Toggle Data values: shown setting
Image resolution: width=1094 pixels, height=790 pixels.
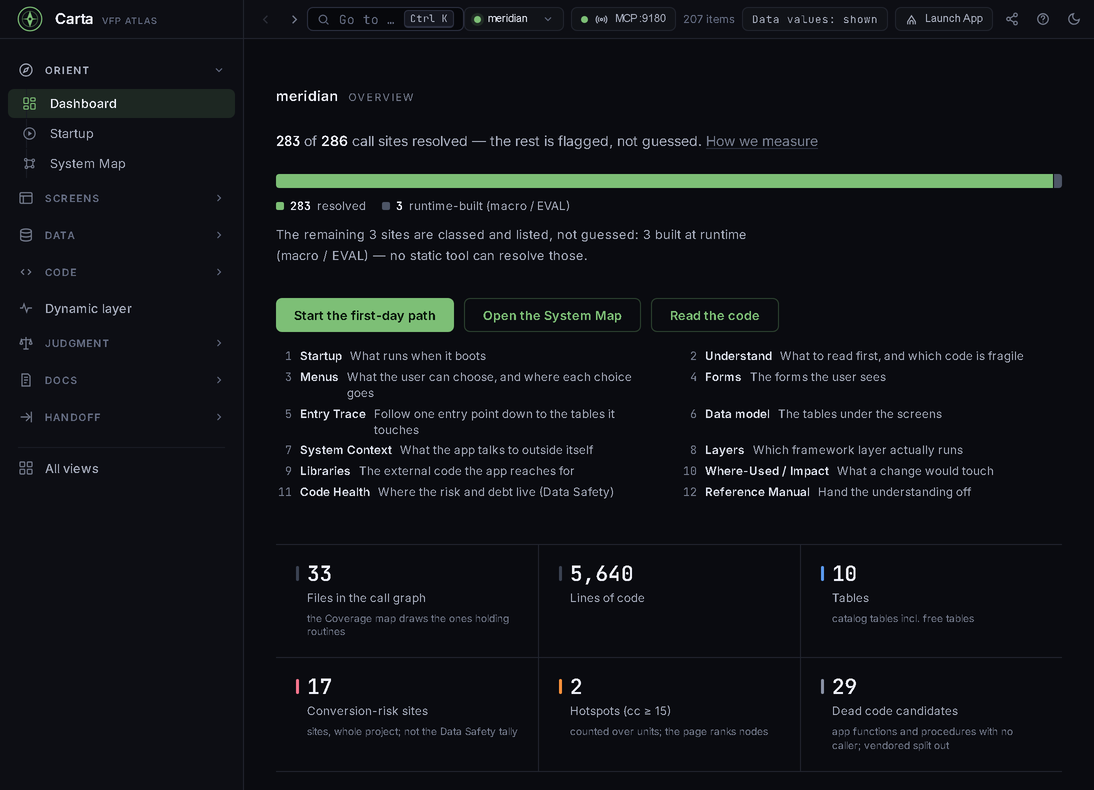coord(814,19)
